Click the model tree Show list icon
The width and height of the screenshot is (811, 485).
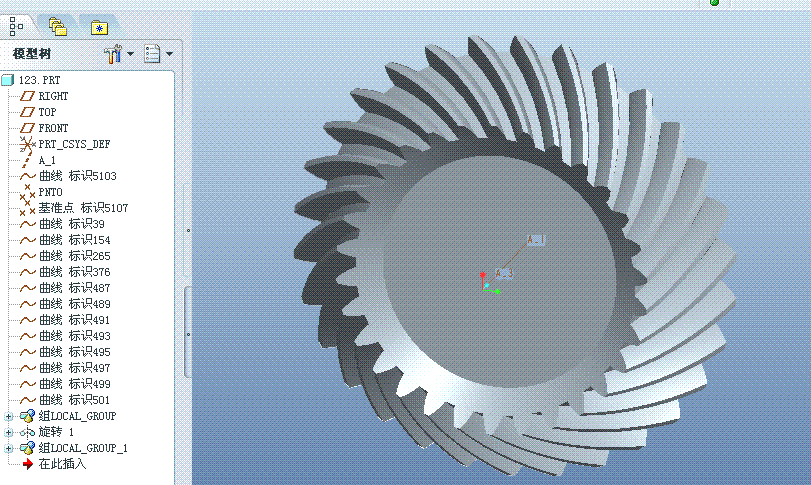(x=152, y=54)
